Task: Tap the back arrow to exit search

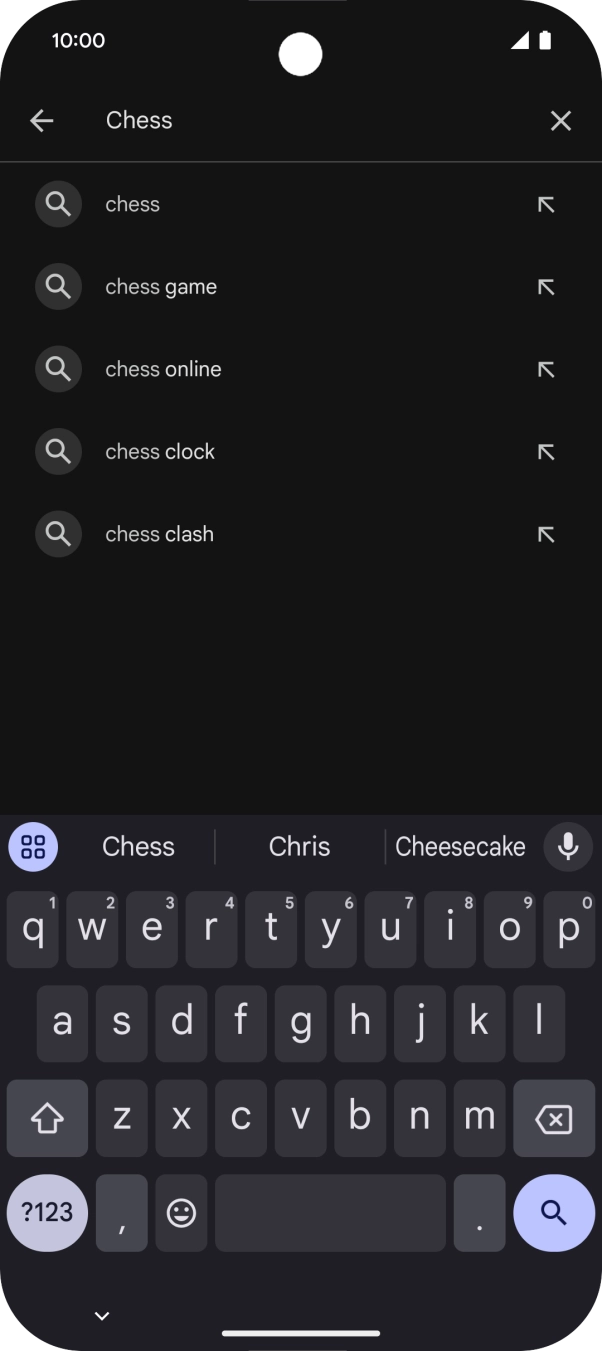Action: point(41,120)
